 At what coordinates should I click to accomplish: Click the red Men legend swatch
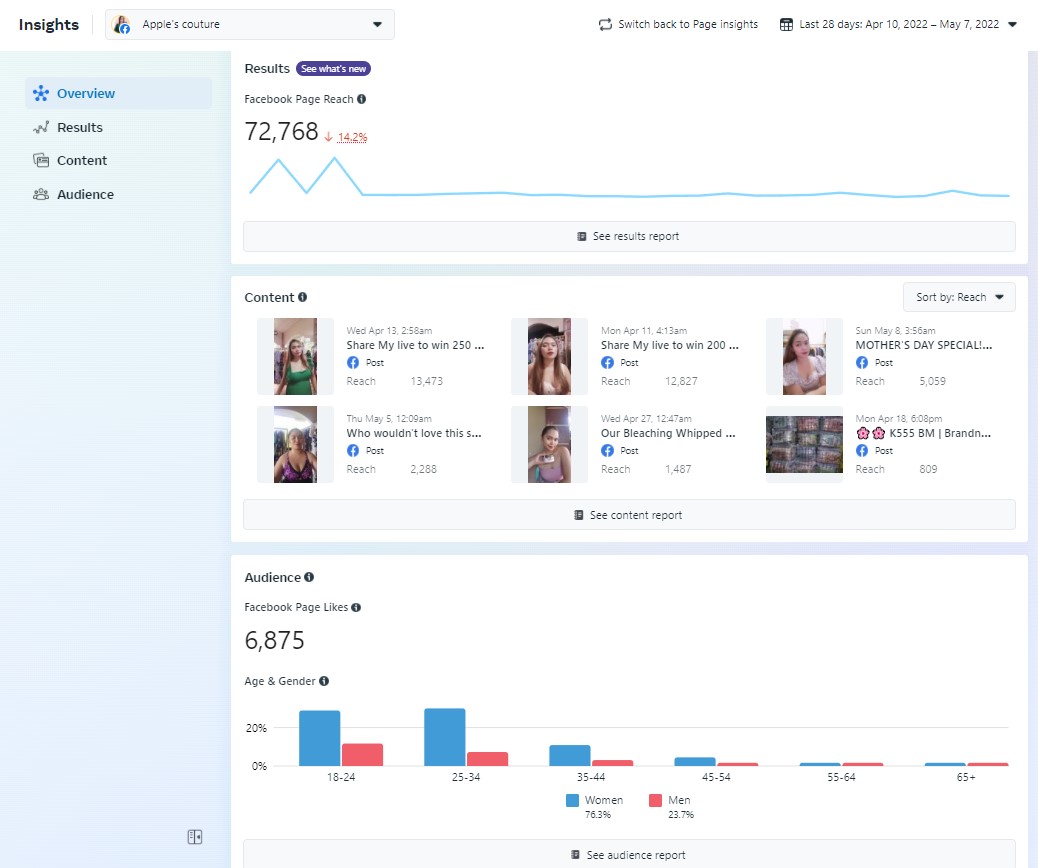[655, 800]
